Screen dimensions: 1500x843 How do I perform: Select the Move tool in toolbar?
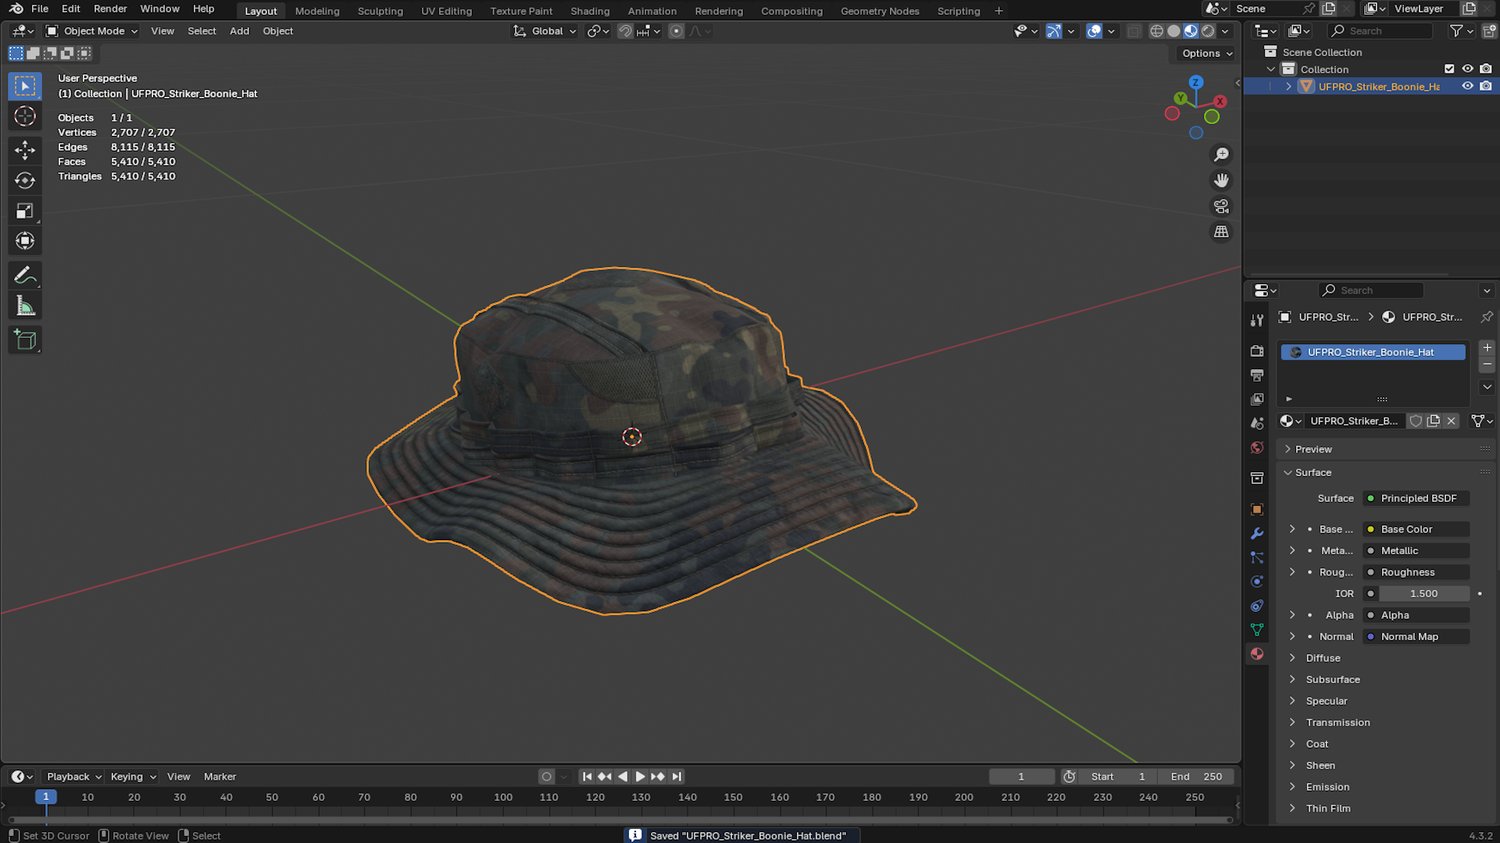[x=25, y=150]
